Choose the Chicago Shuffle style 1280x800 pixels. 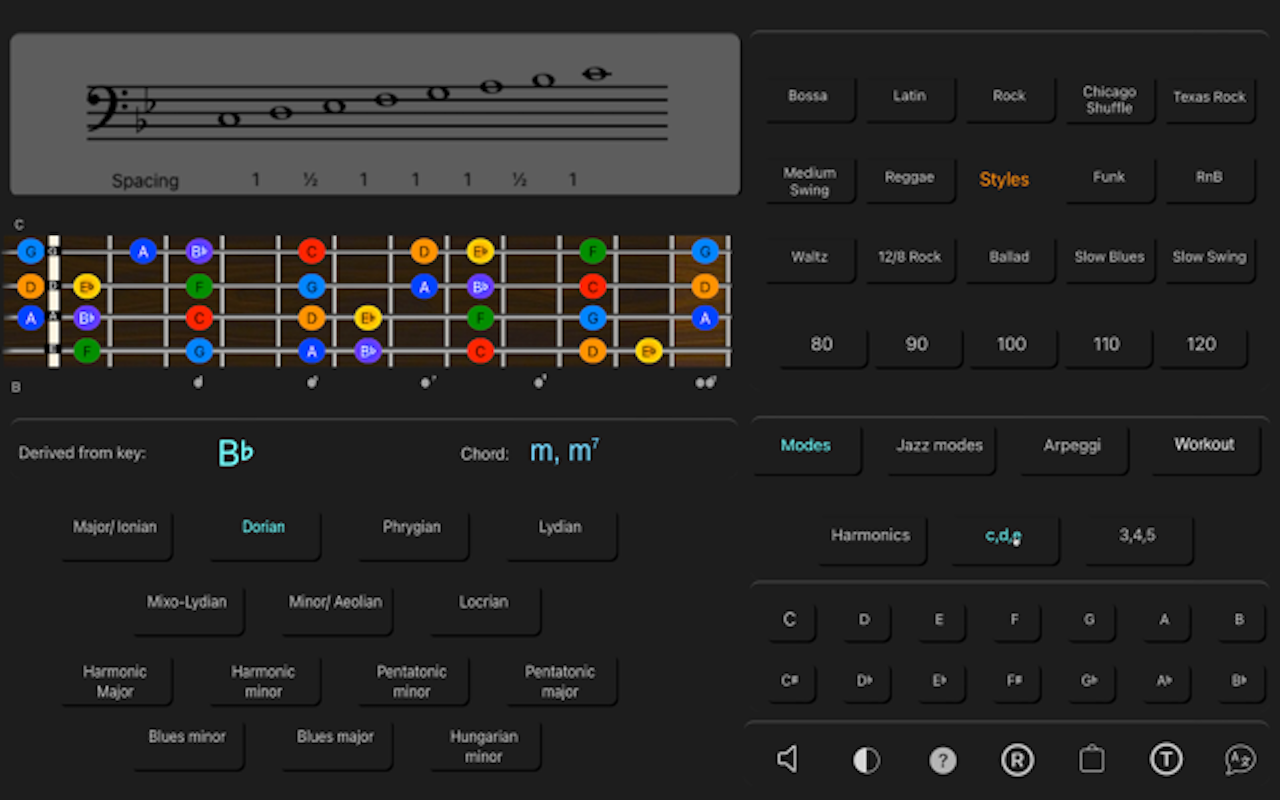1109,98
